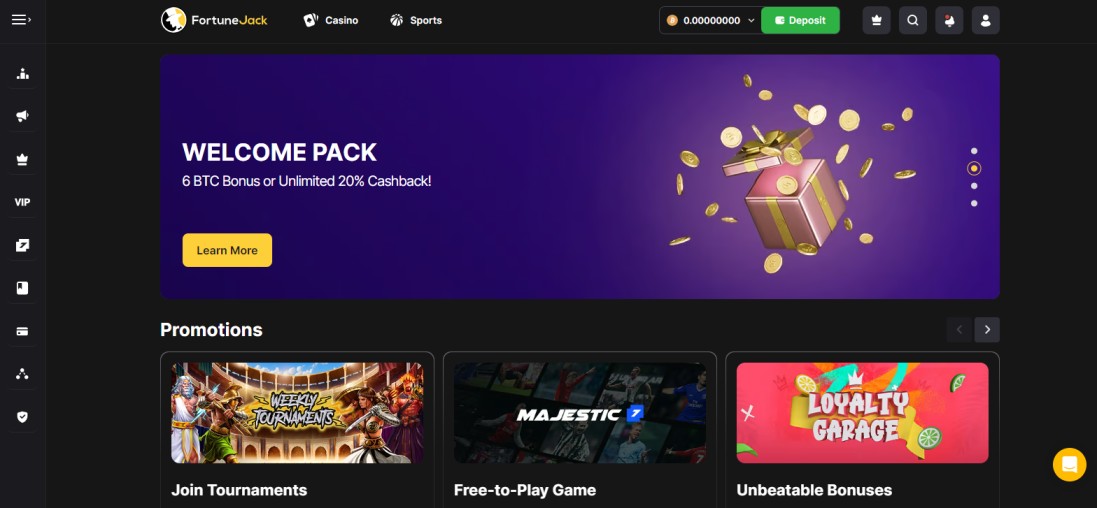The width and height of the screenshot is (1097, 508).
Task: Open the Loyalty Garage promotion thumbnail
Action: [x=862, y=413]
